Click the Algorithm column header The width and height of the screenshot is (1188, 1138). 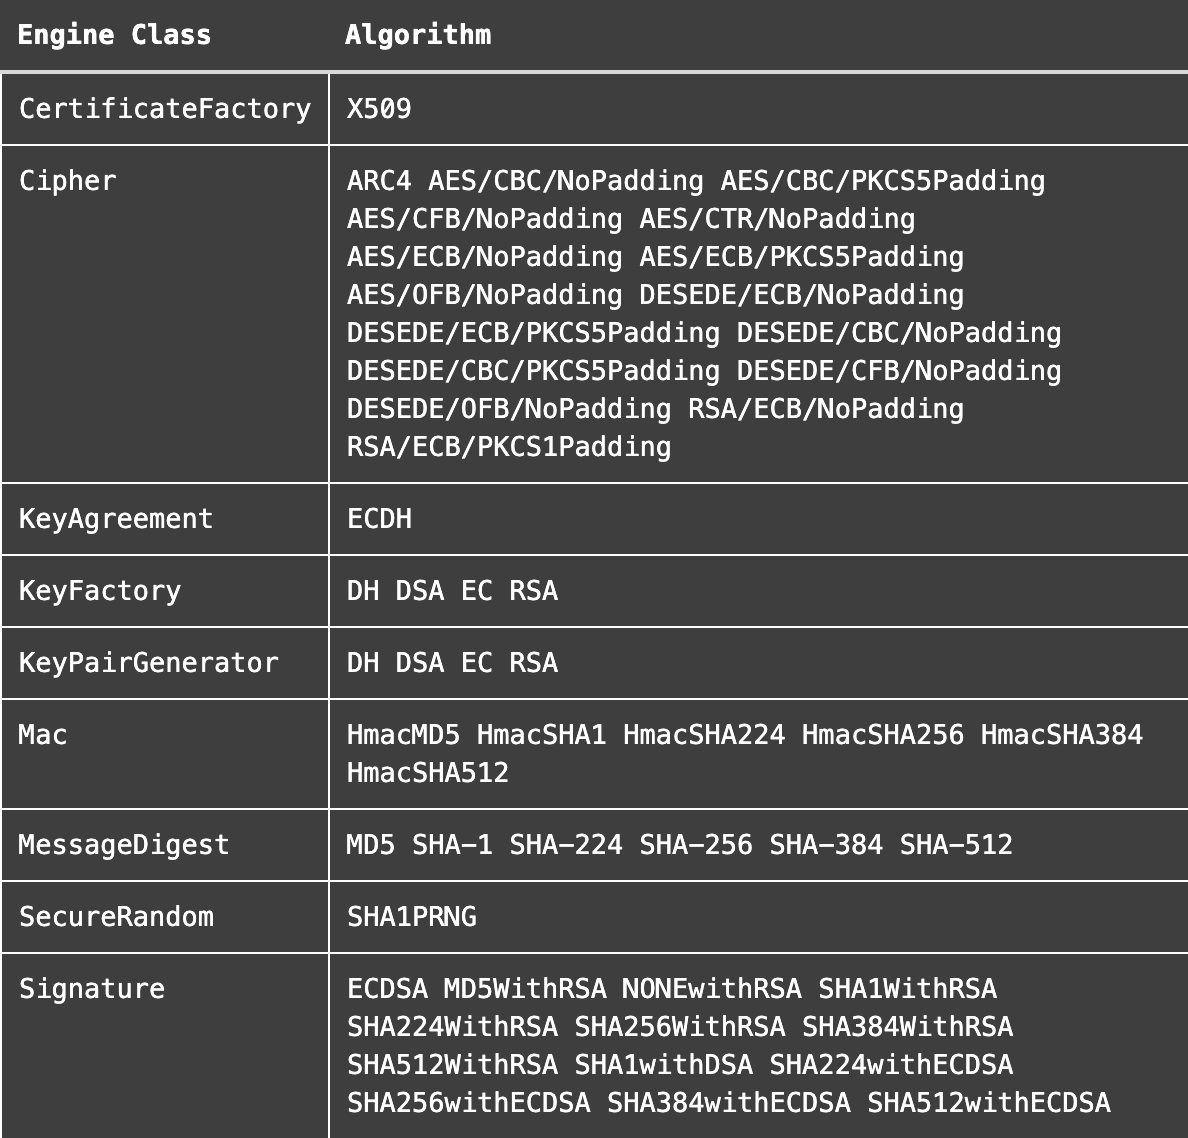(x=418, y=35)
